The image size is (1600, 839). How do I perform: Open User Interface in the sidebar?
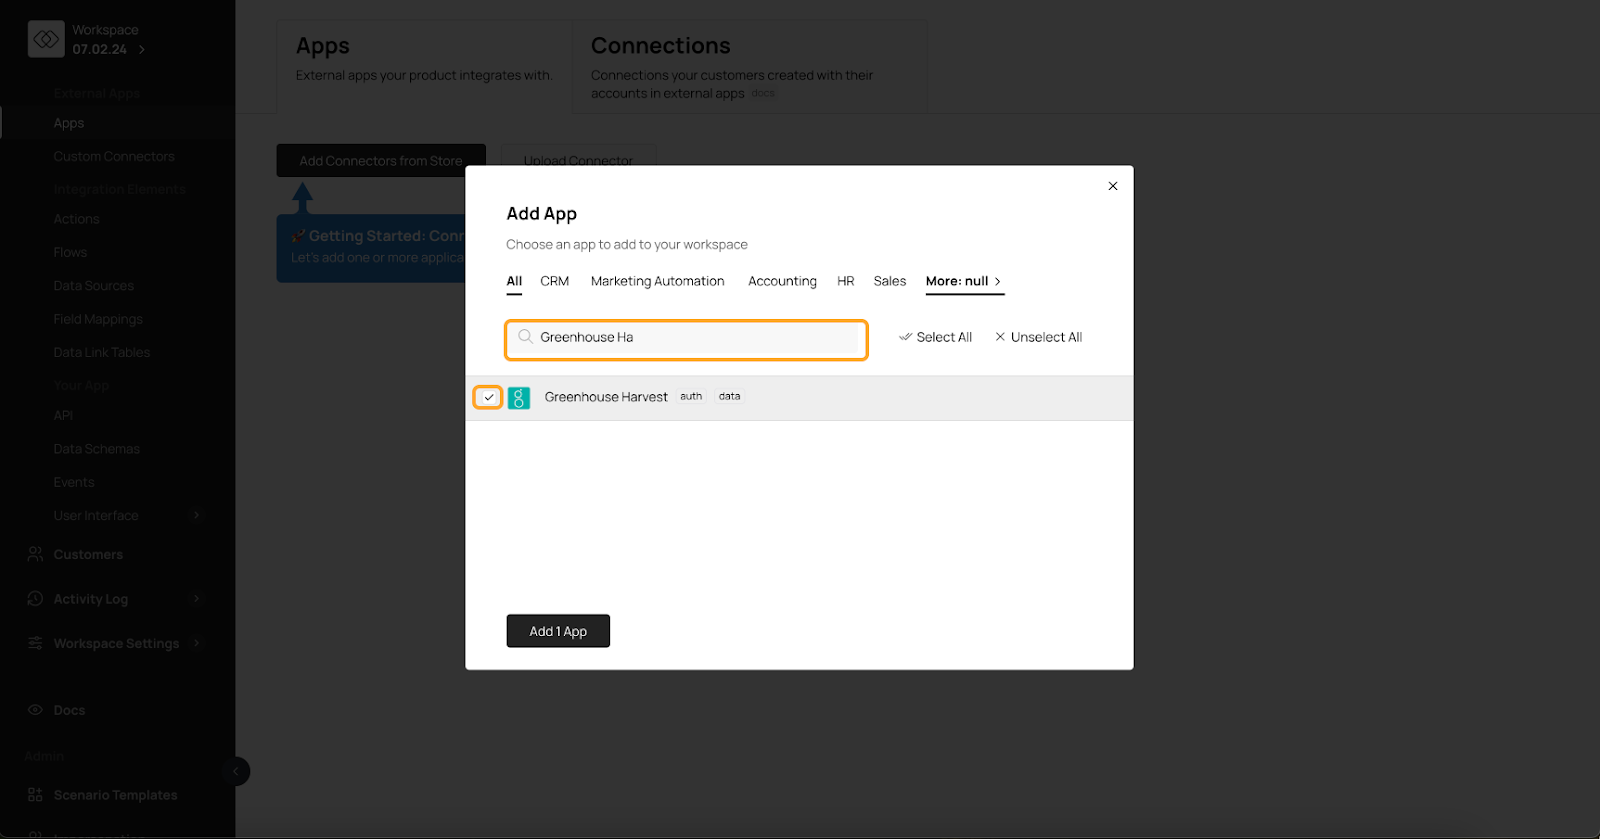coord(96,515)
